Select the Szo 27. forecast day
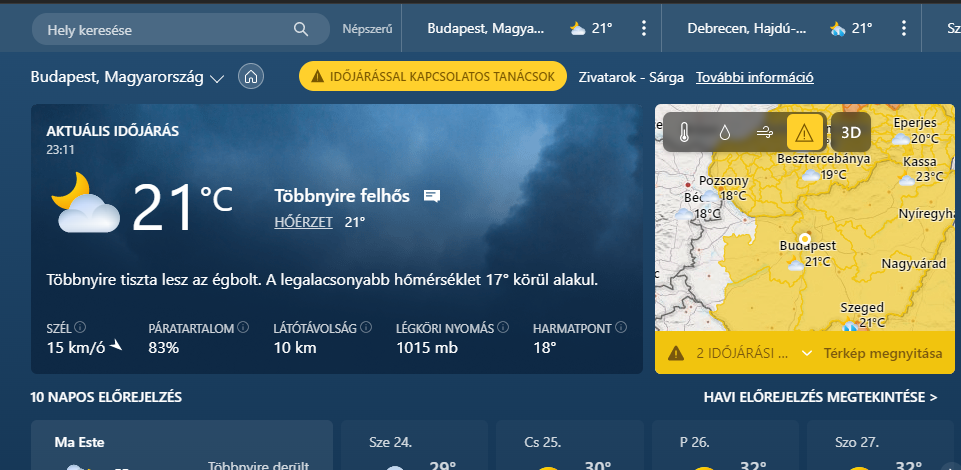961x470 pixels. [x=883, y=445]
